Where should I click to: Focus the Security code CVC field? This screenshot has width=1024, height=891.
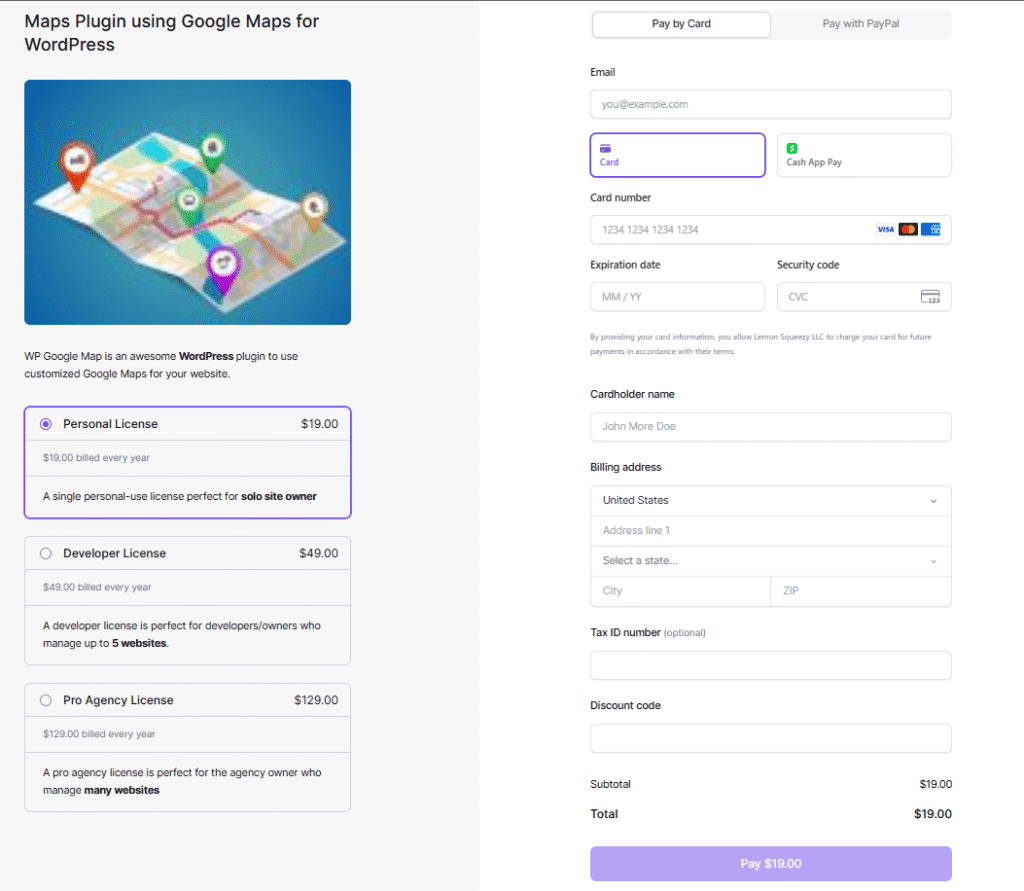(x=864, y=297)
